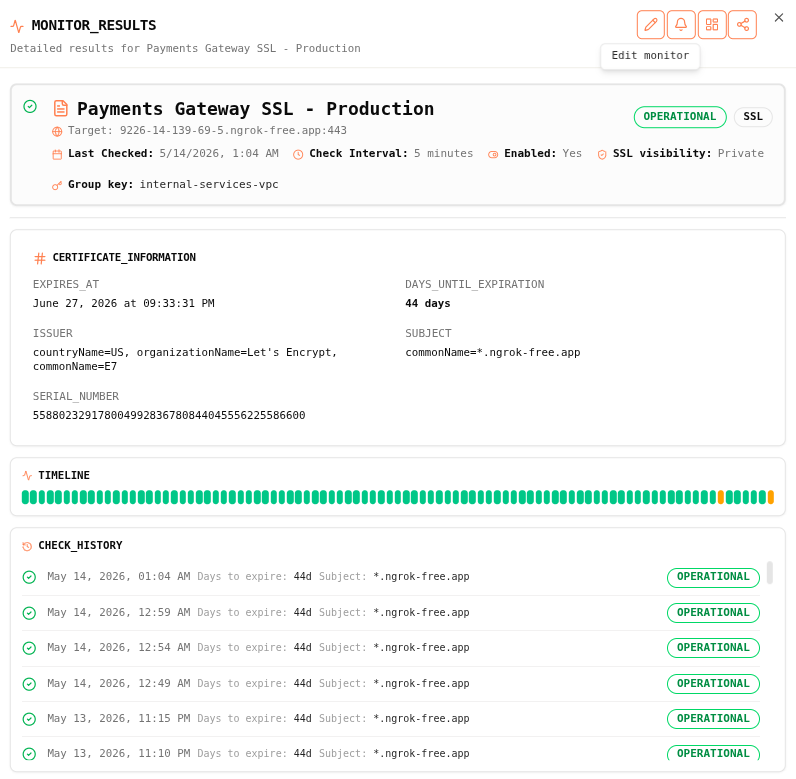The height and width of the screenshot is (779, 796).
Task: Click the share icon button
Action: [742, 24]
